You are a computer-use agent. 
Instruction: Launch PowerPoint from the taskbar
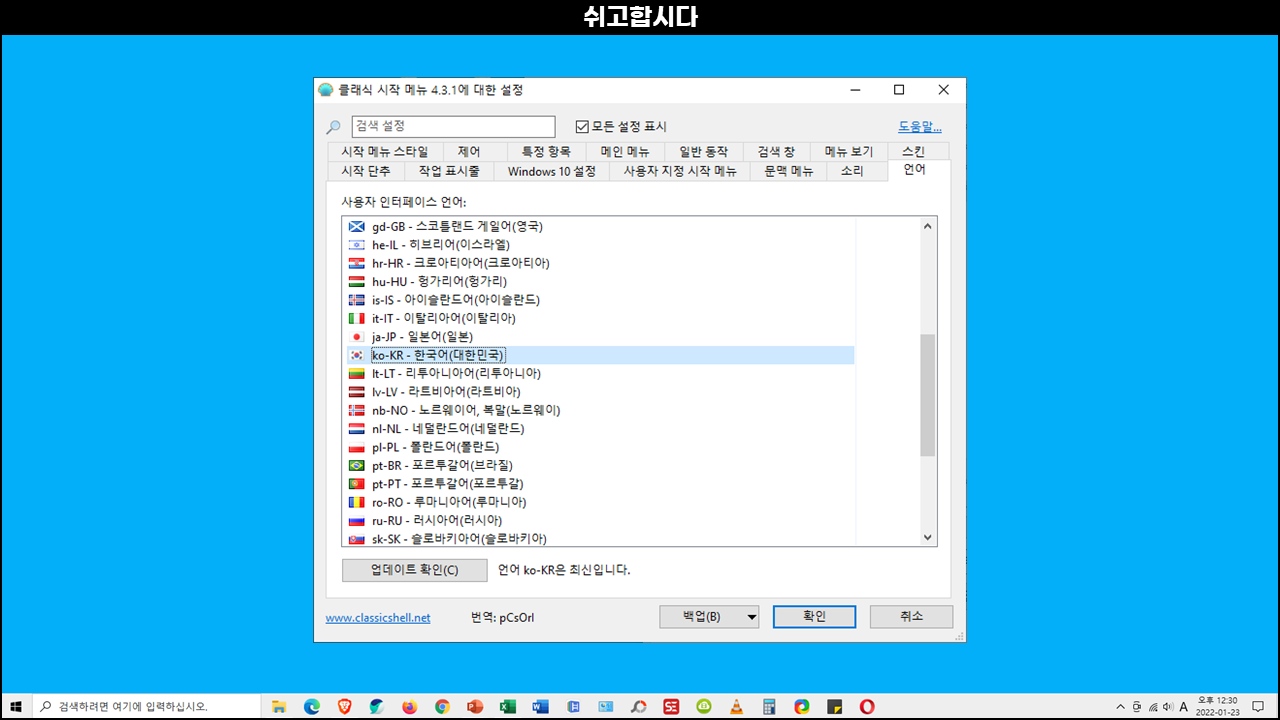pyautogui.click(x=475, y=706)
